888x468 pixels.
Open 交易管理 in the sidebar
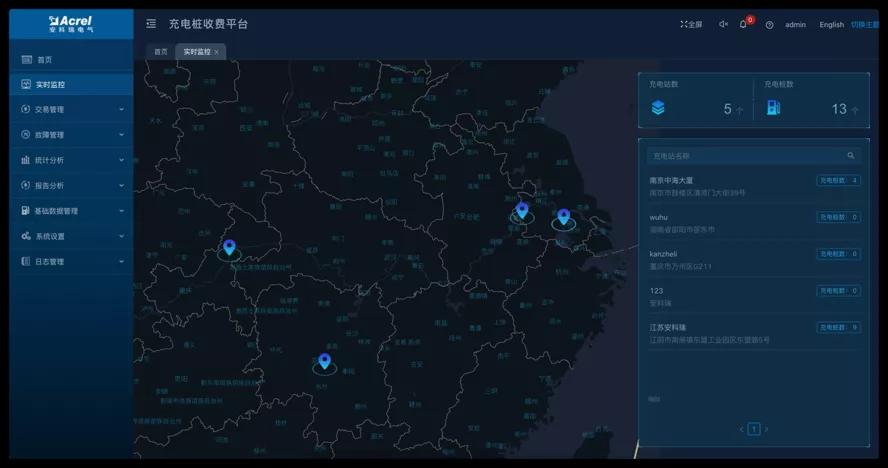(71, 109)
